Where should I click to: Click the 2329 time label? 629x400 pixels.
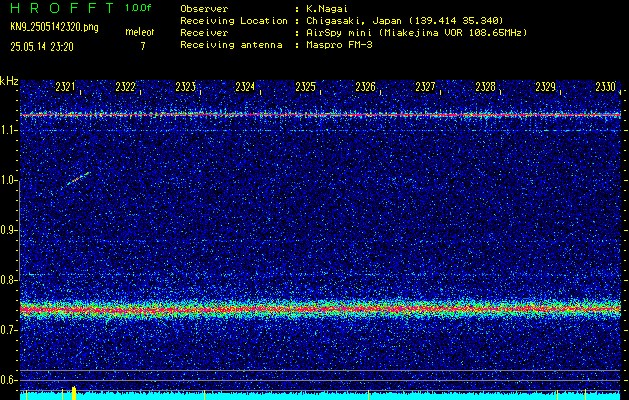[546, 87]
